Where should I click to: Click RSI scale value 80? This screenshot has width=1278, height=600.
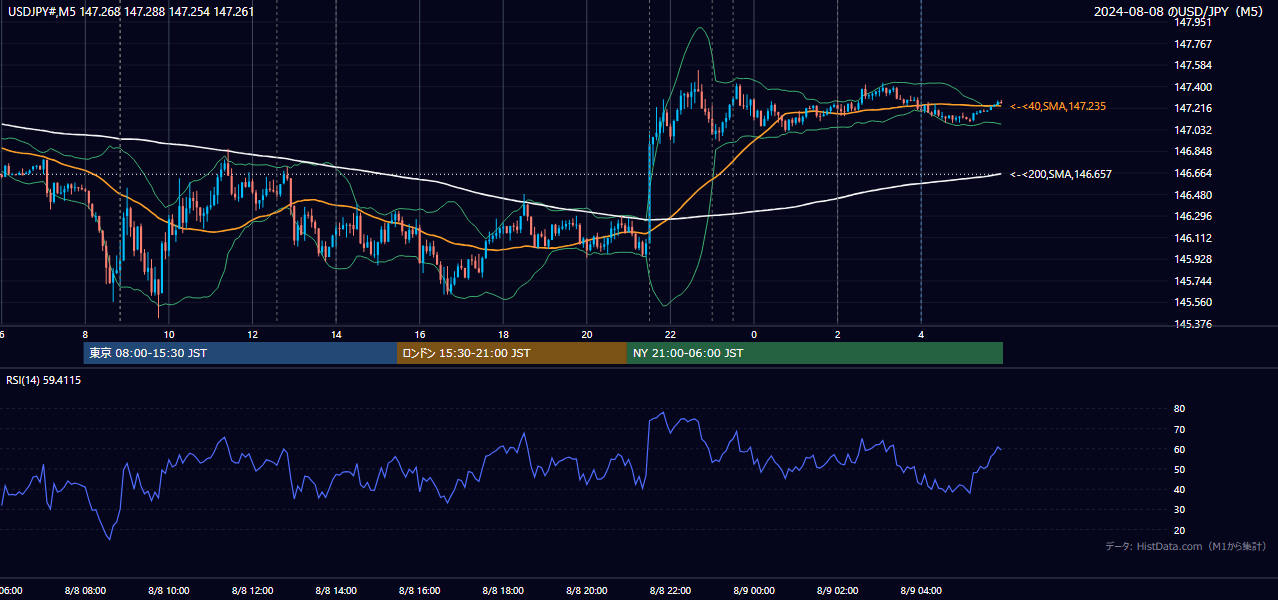[1180, 409]
